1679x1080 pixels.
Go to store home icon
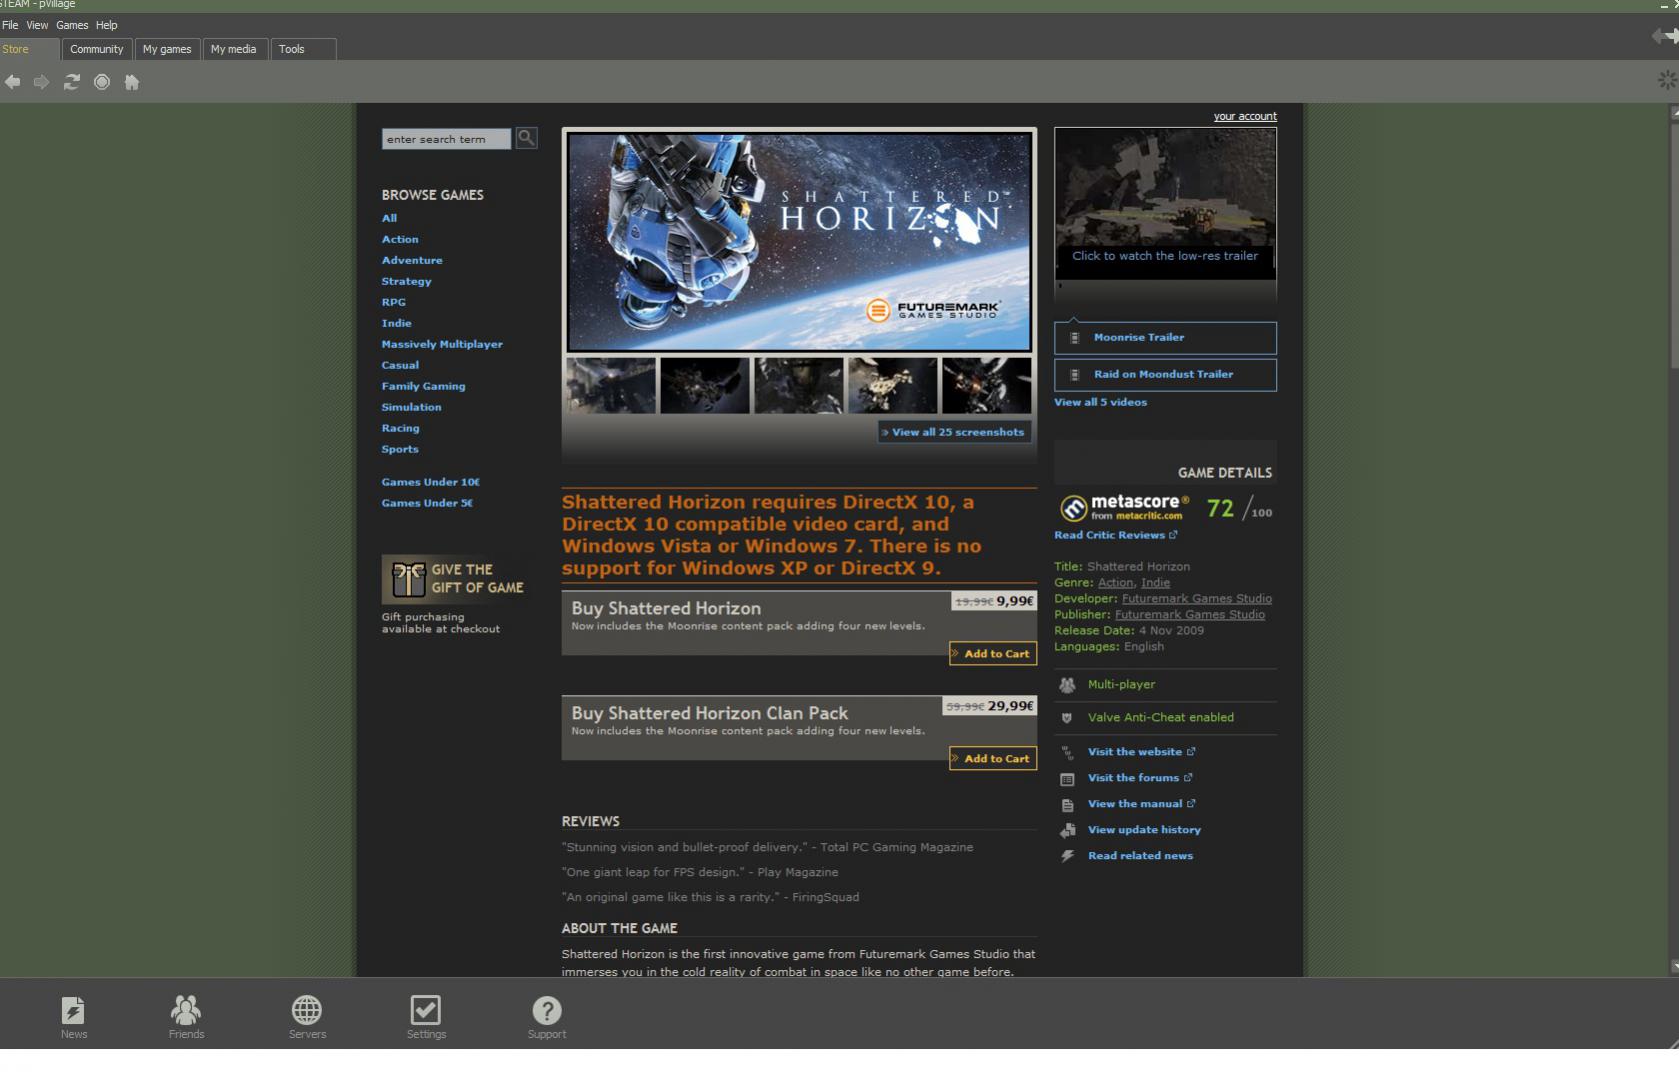pyautogui.click(x=132, y=82)
